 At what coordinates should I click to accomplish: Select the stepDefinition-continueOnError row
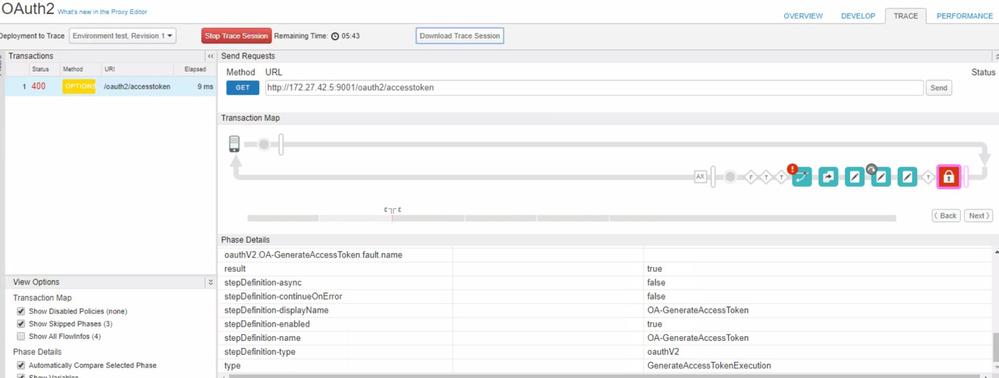pyautogui.click(x=605, y=296)
